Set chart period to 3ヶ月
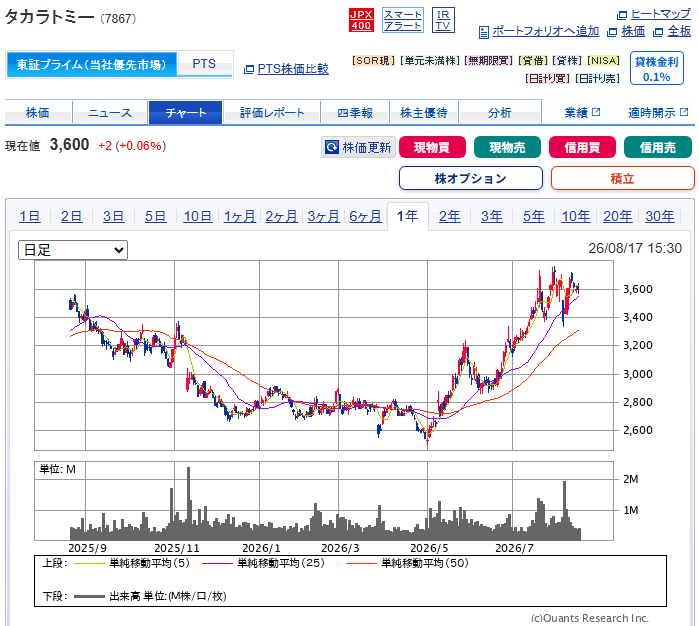 (323, 216)
